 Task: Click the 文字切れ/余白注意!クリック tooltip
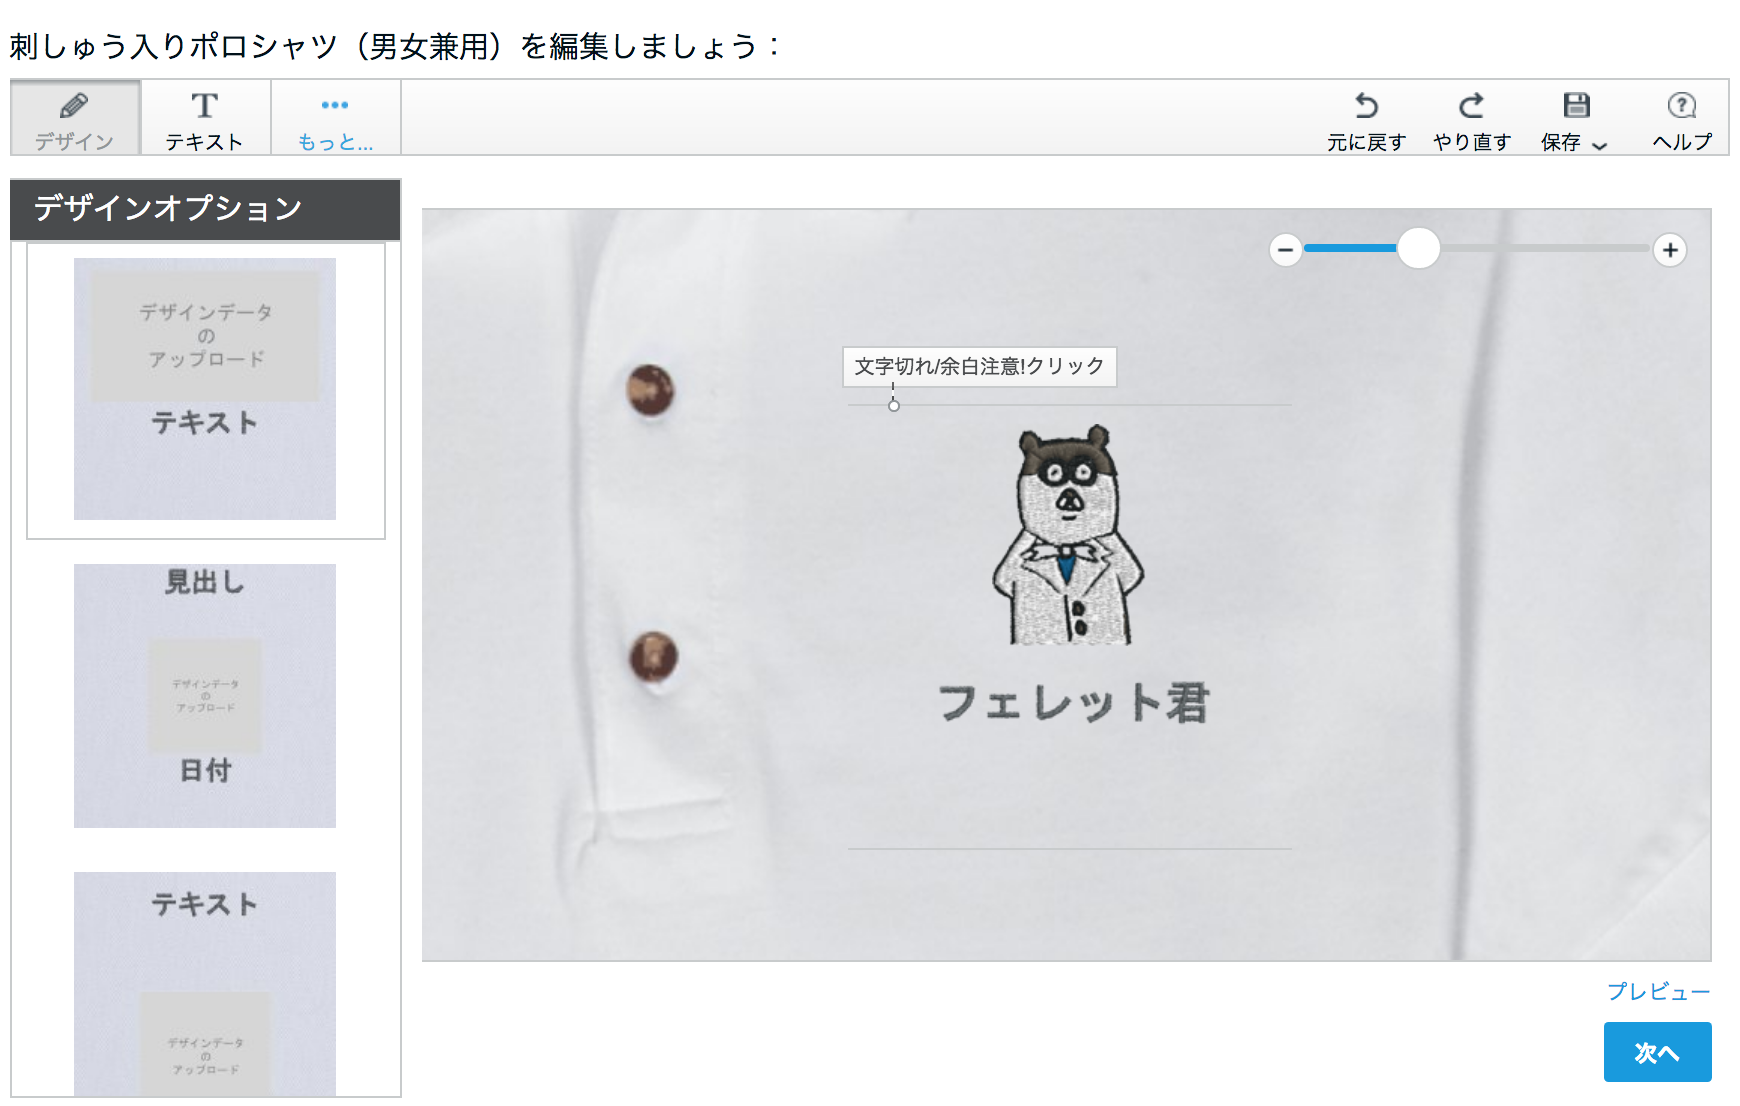click(x=980, y=367)
